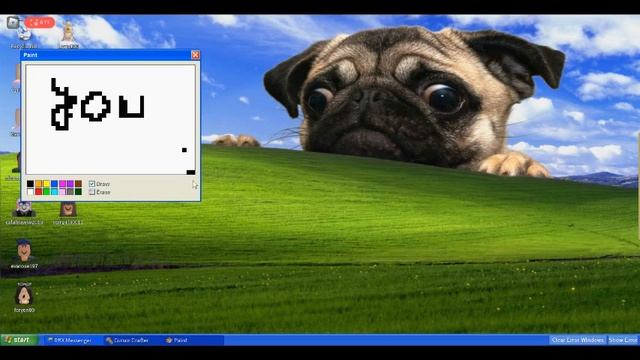Close the Paint window
Image resolution: width=640 pixels, height=360 pixels.
click(x=196, y=55)
